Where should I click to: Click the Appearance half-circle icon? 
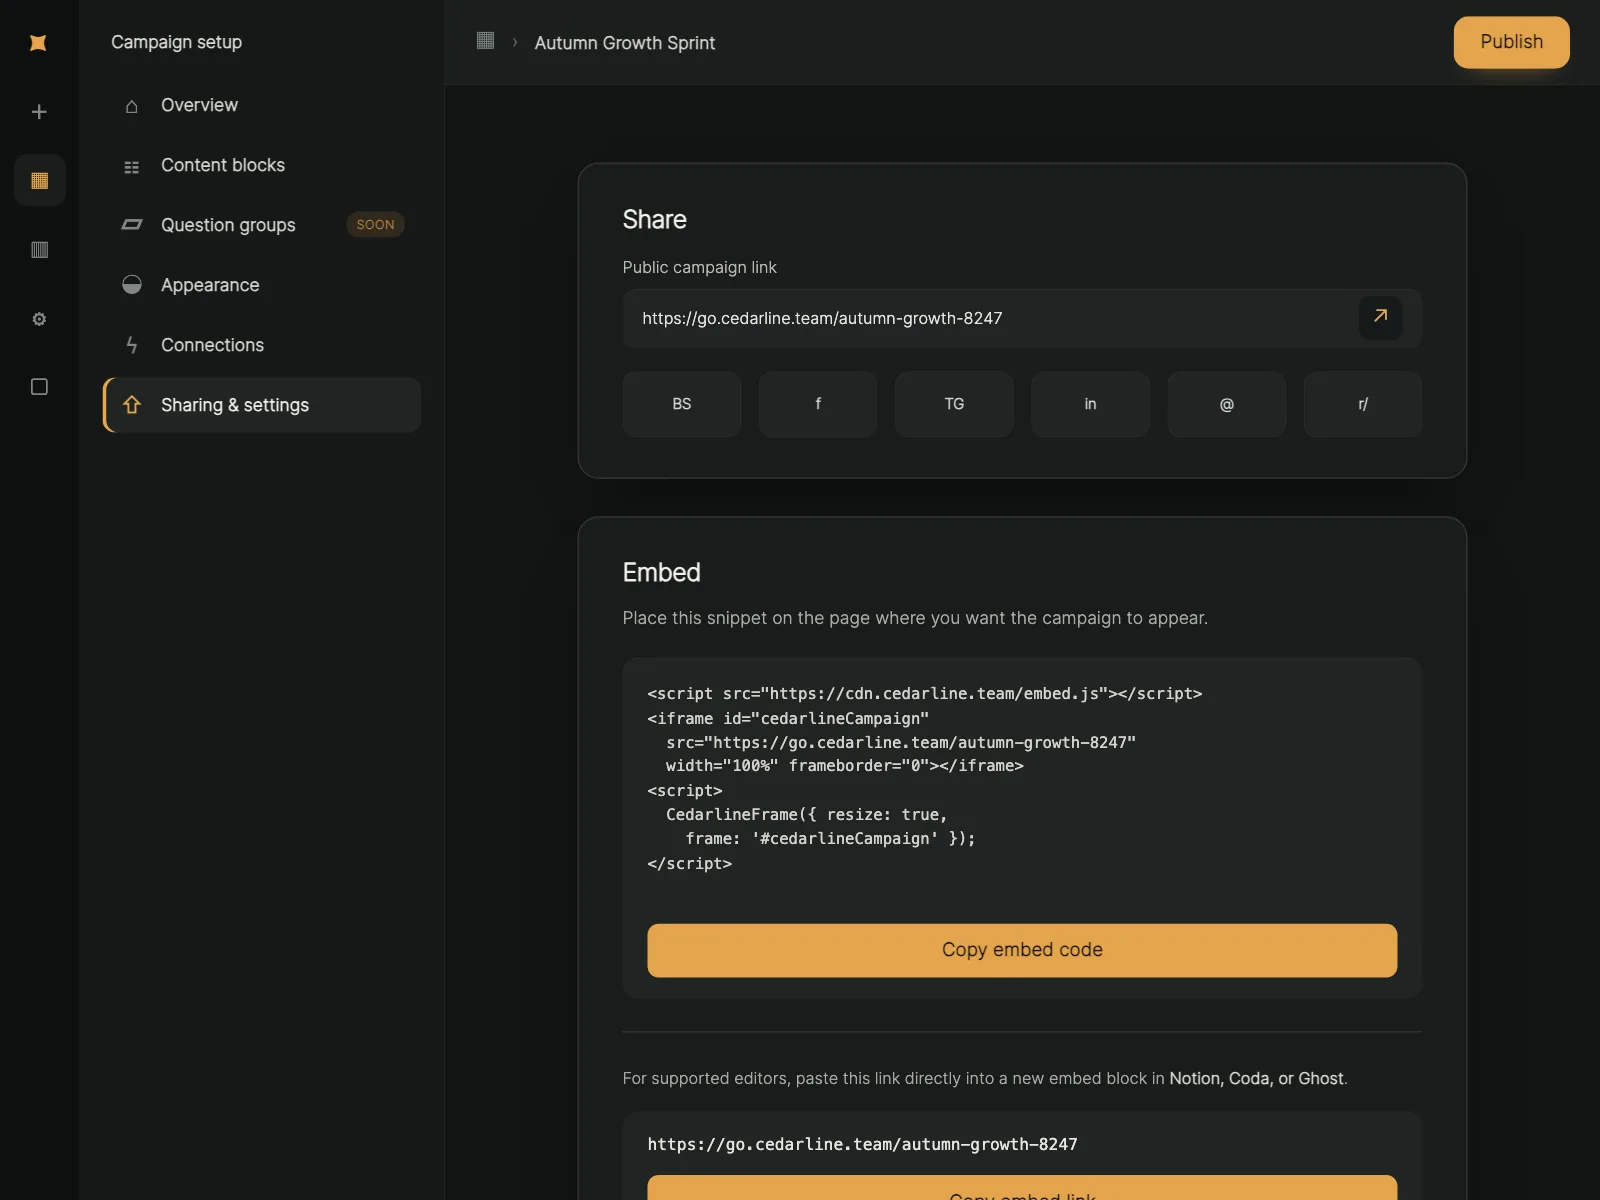click(x=131, y=285)
